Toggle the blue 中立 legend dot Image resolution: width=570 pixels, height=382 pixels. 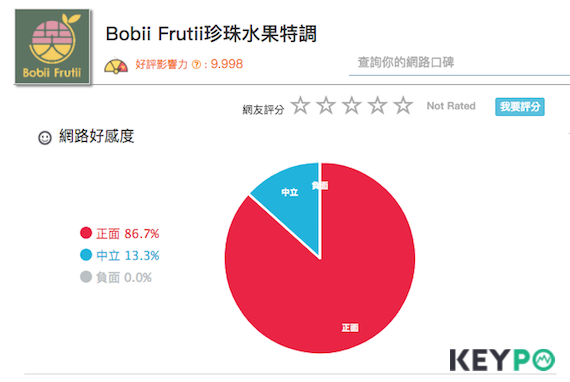[x=86, y=255]
